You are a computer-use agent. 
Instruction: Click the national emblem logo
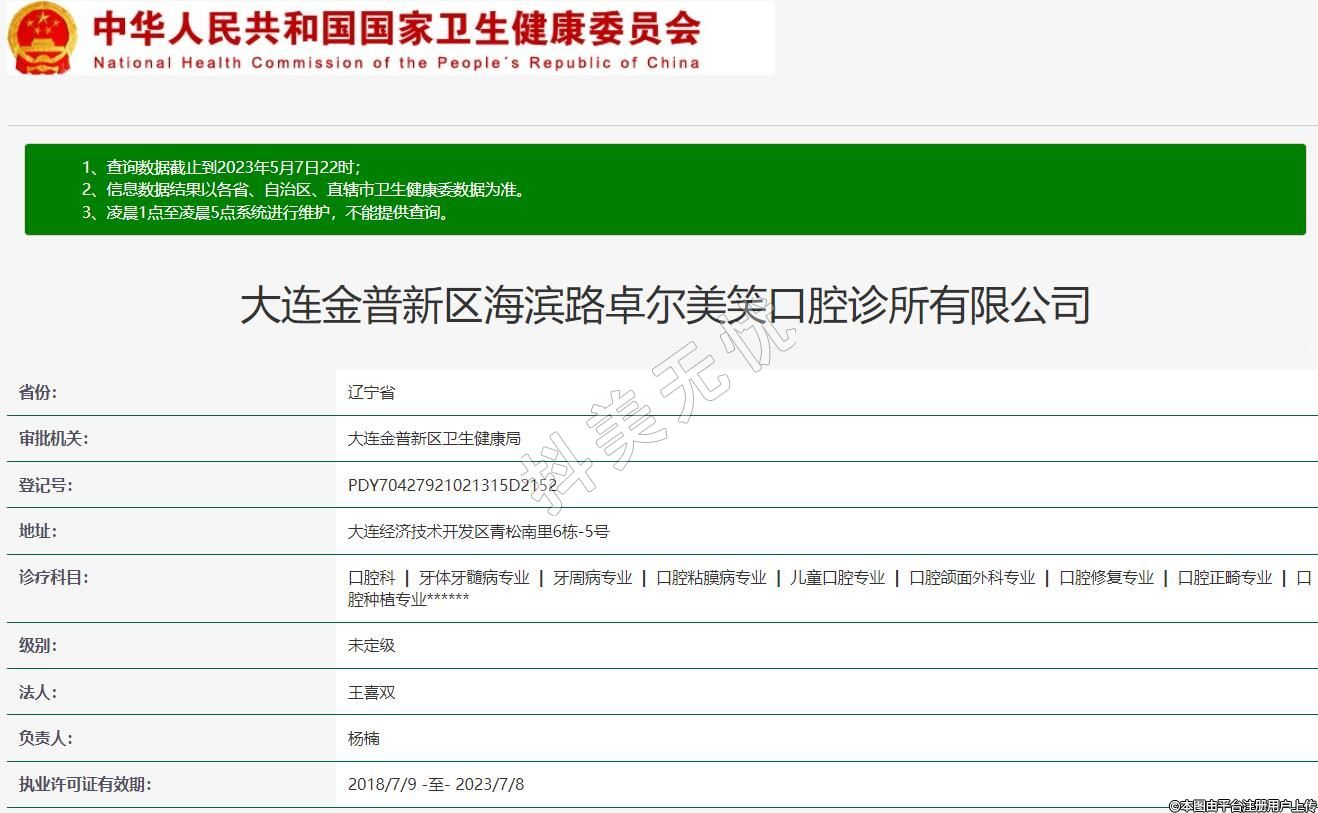pyautogui.click(x=42, y=38)
